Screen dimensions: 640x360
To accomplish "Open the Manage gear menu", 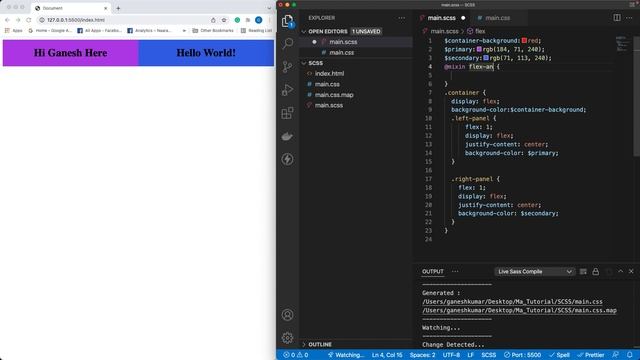I will click(288, 338).
